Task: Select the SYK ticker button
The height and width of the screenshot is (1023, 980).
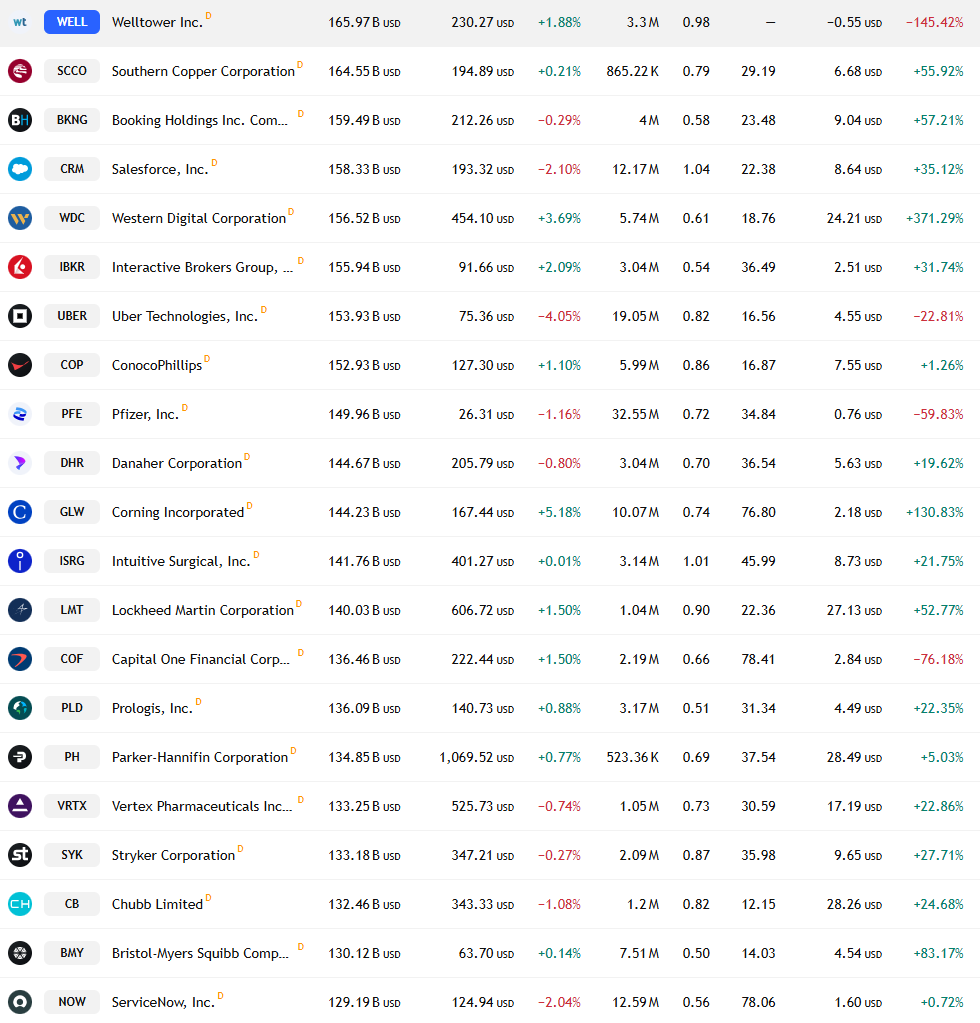Action: point(72,855)
